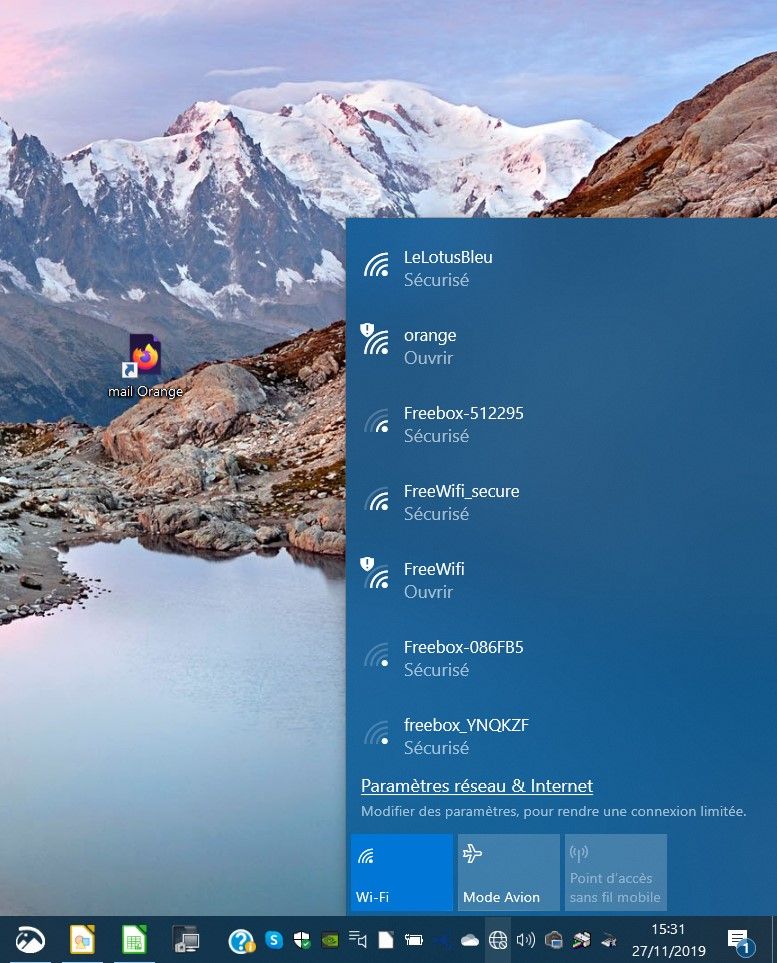The height and width of the screenshot is (963, 777).
Task: Toggle the Wi-Fi quick action tile
Action: click(401, 872)
